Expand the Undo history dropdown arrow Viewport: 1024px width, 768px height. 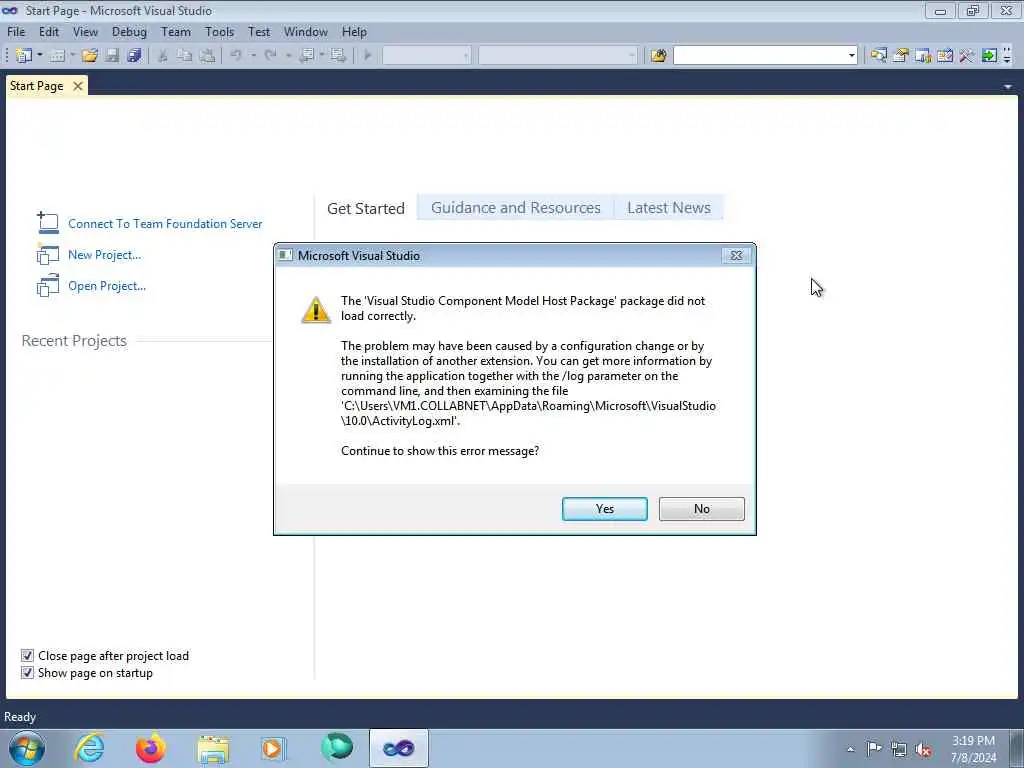tap(253, 56)
